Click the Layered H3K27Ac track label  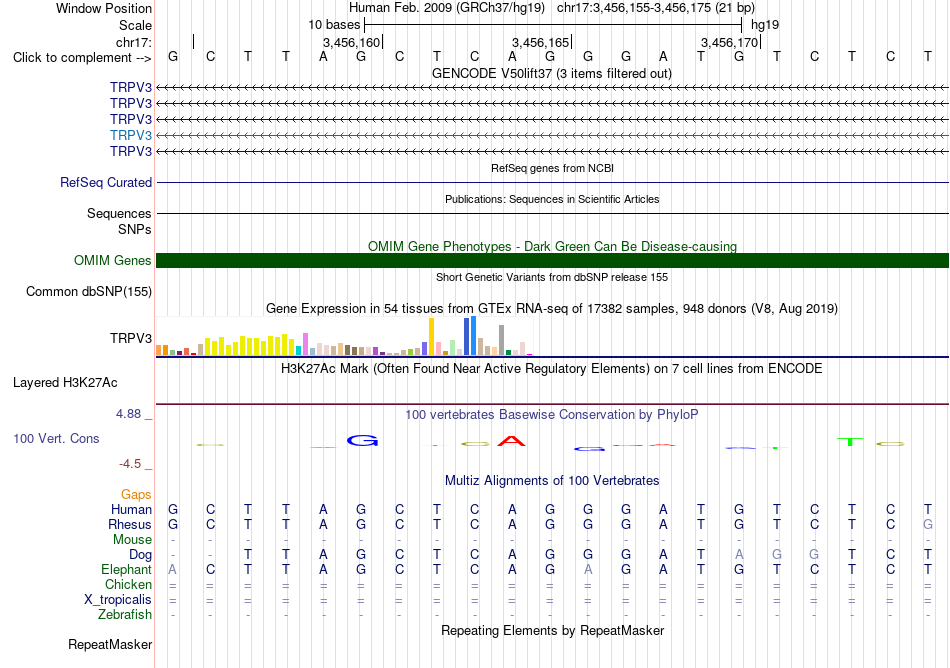tap(65, 383)
